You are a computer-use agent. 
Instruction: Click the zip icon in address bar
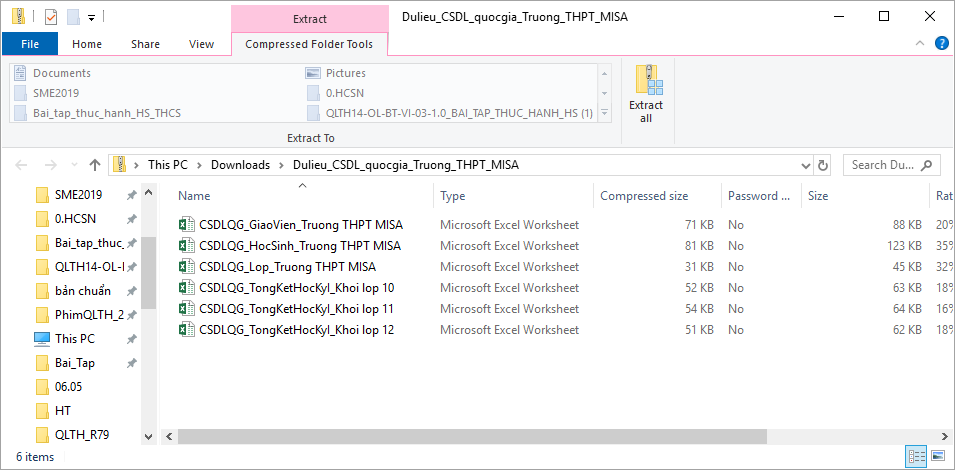120,164
